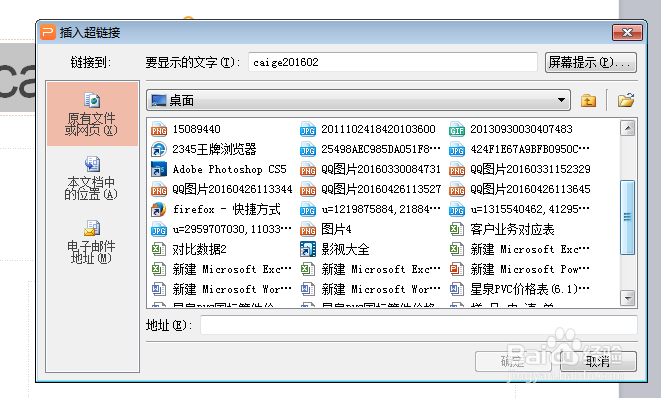The width and height of the screenshot is (661, 398).
Task: Select Adobe Photoshop CS5 icon
Action: (x=159, y=169)
